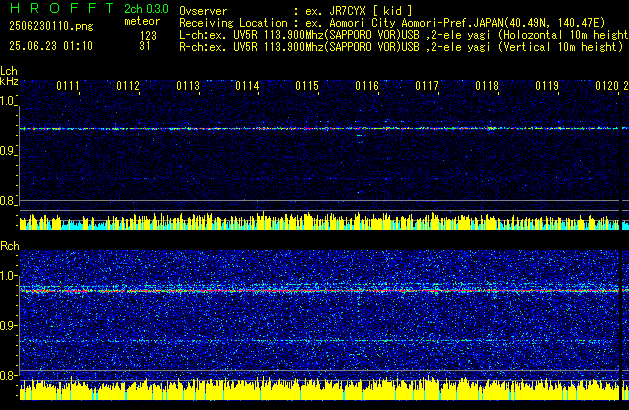This screenshot has width=629, height=410.
Task: Click the file name 2506230110.png
Action: pyautogui.click(x=51, y=26)
